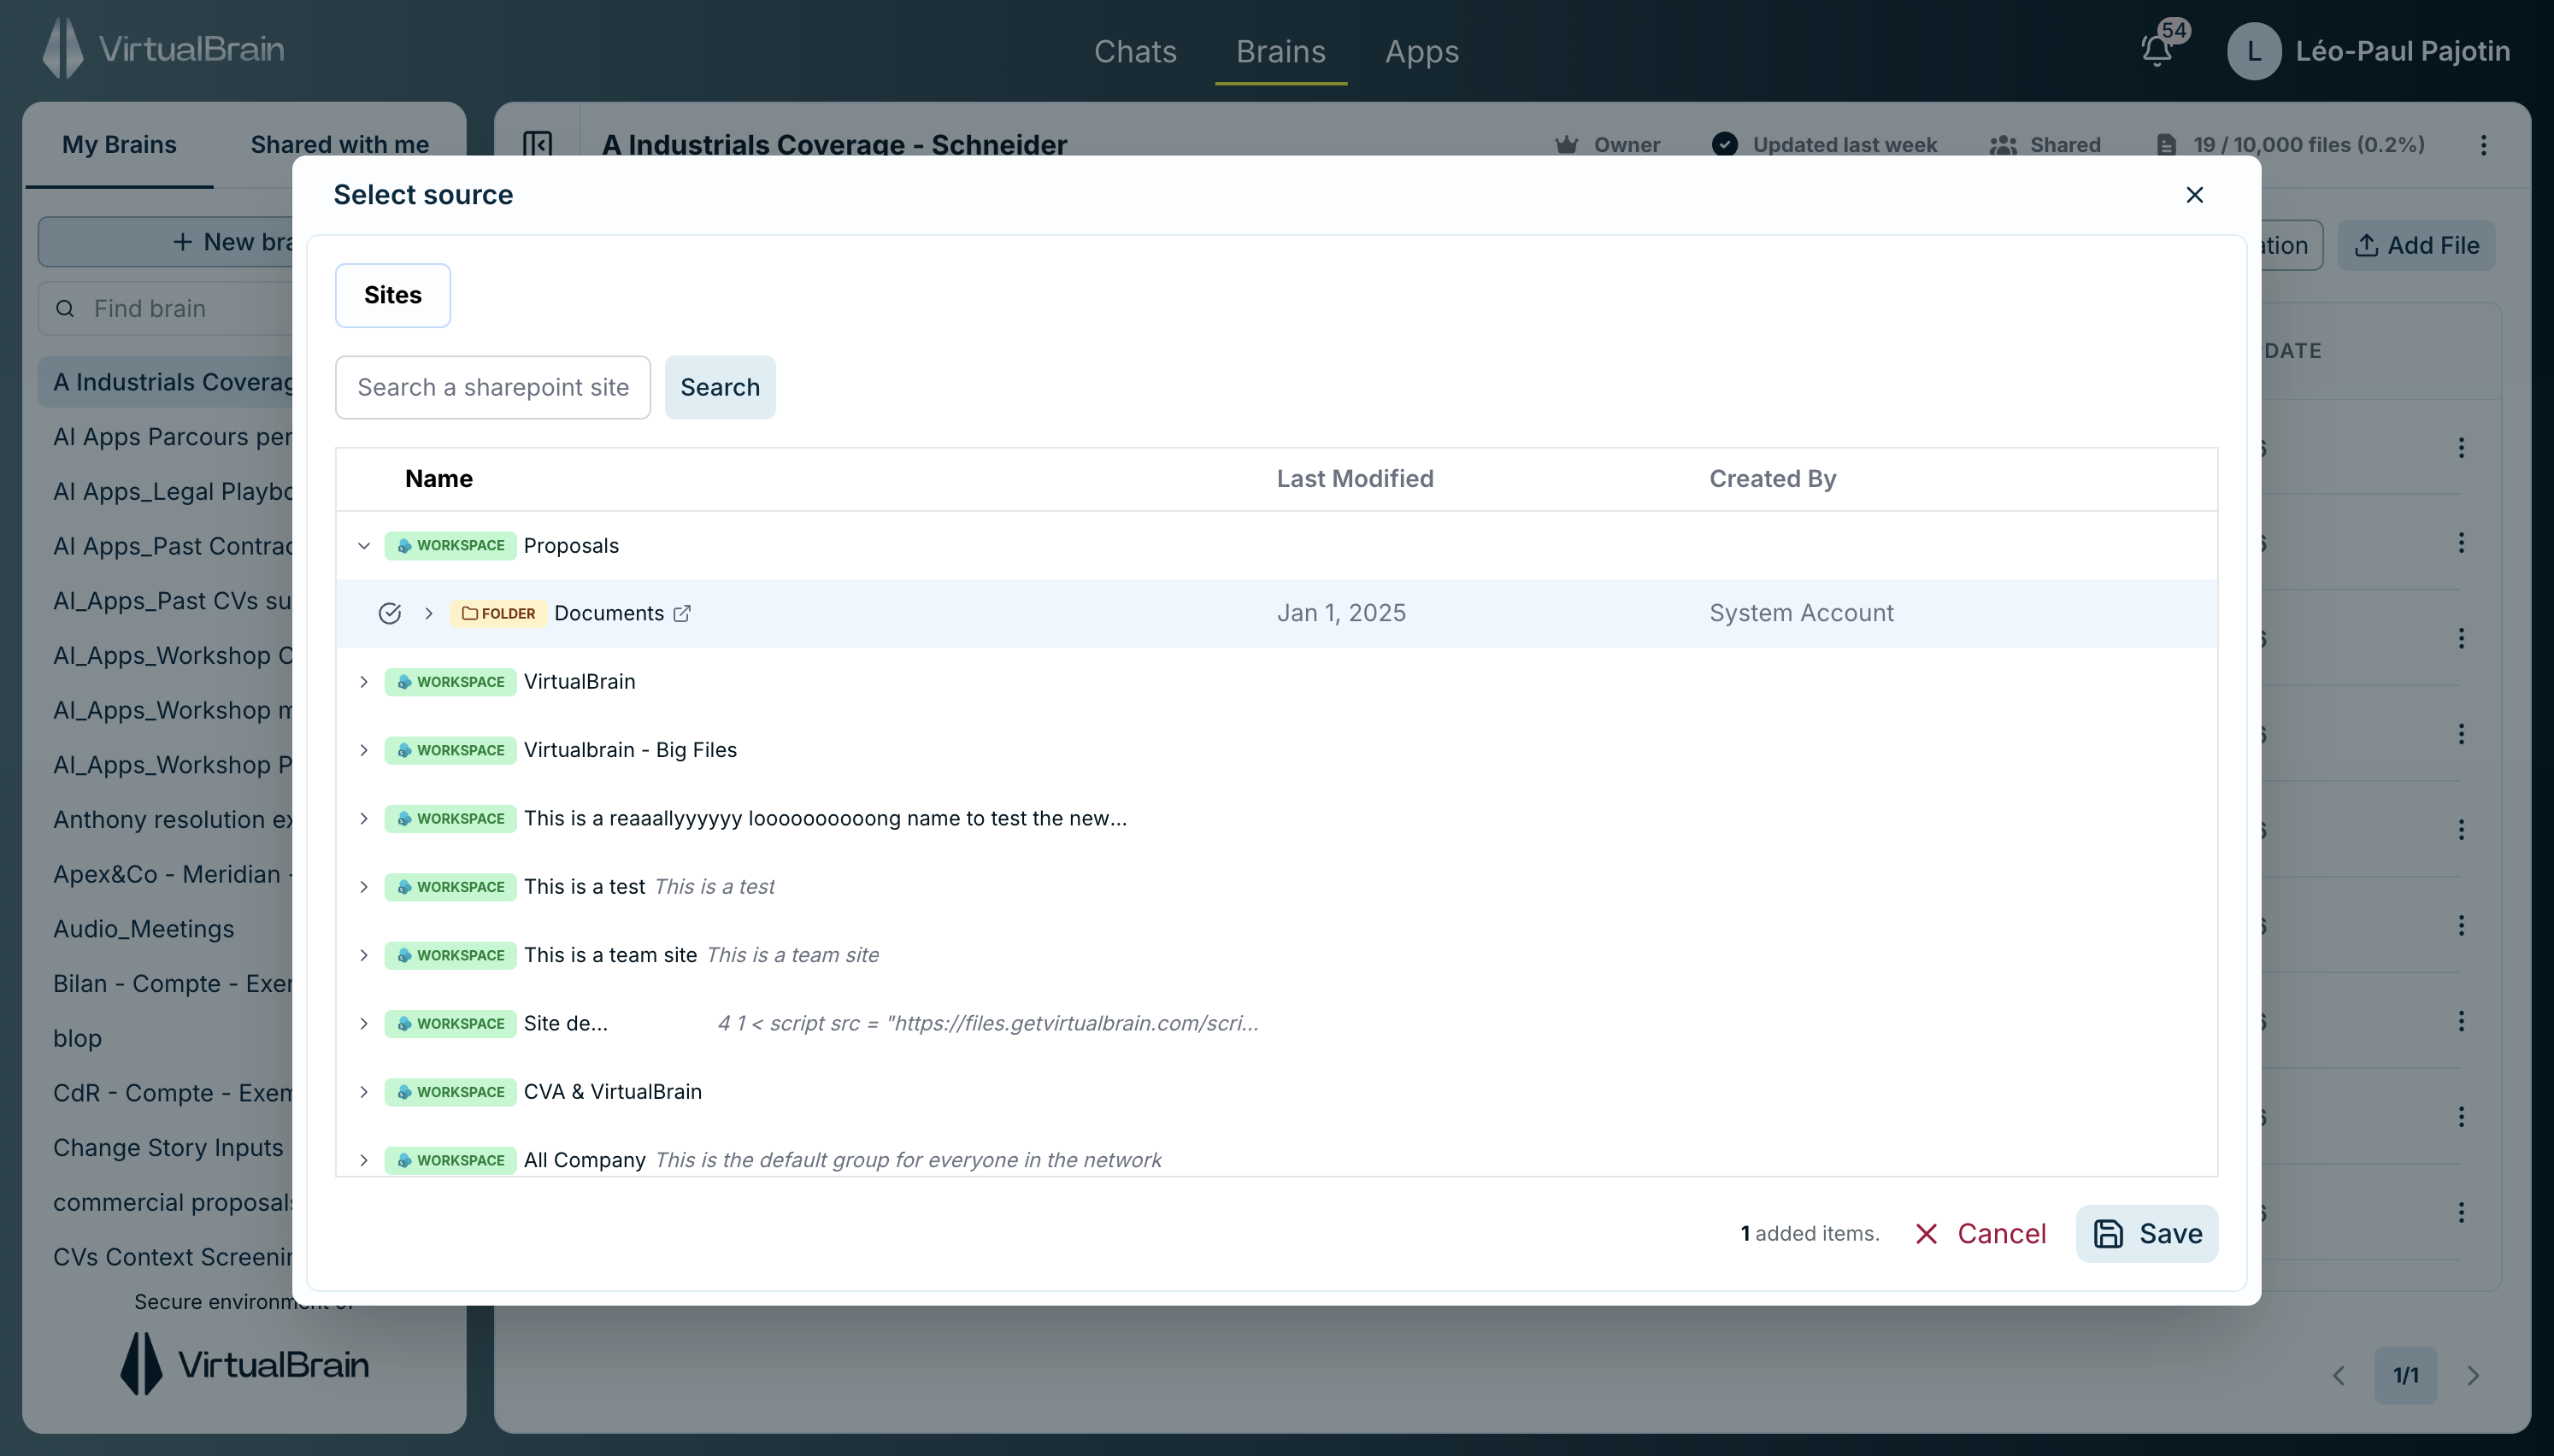Click the search magnifier in Find brain

click(x=65, y=309)
